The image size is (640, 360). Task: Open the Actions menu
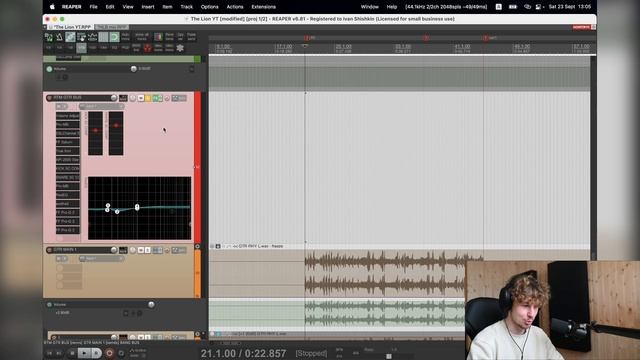(x=235, y=7)
